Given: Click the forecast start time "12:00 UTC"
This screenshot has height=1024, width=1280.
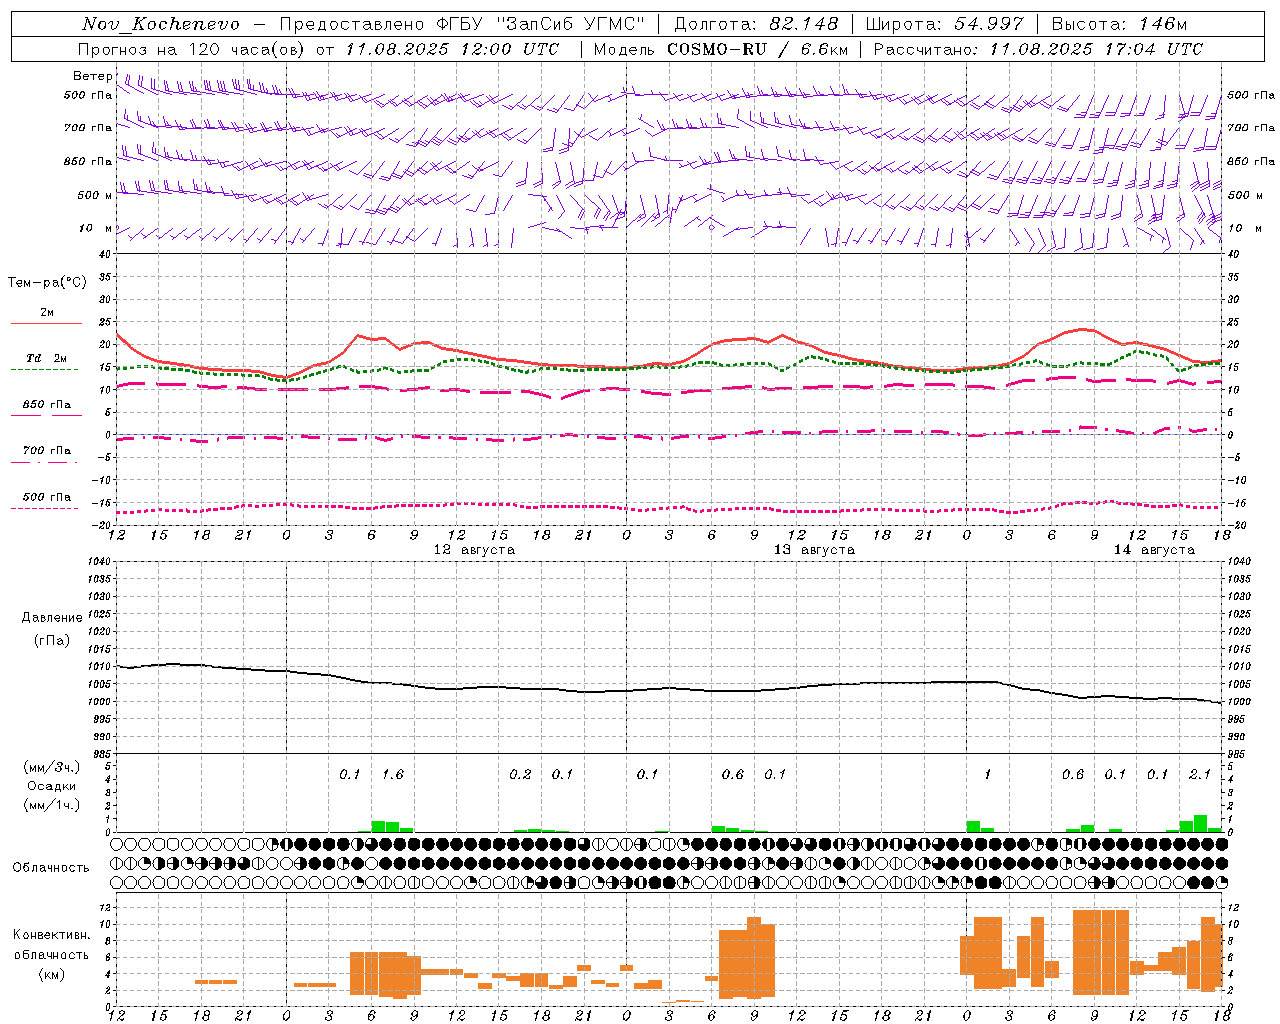Looking at the screenshot, I should (x=510, y=49).
